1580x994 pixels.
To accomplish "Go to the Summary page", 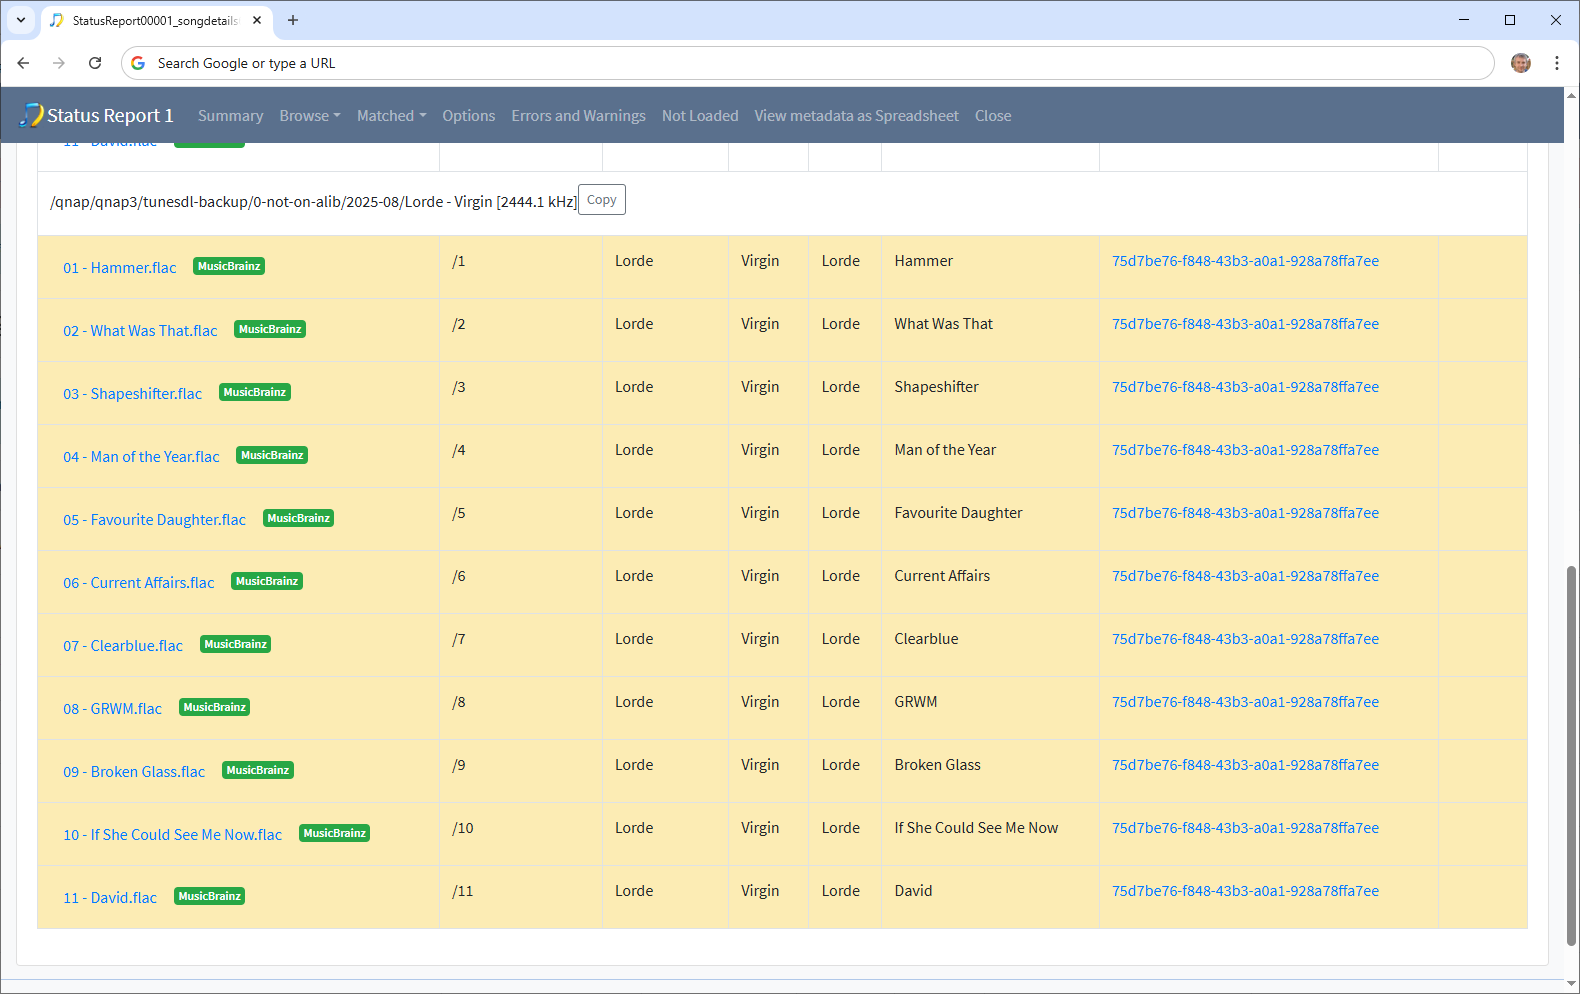I will [230, 116].
